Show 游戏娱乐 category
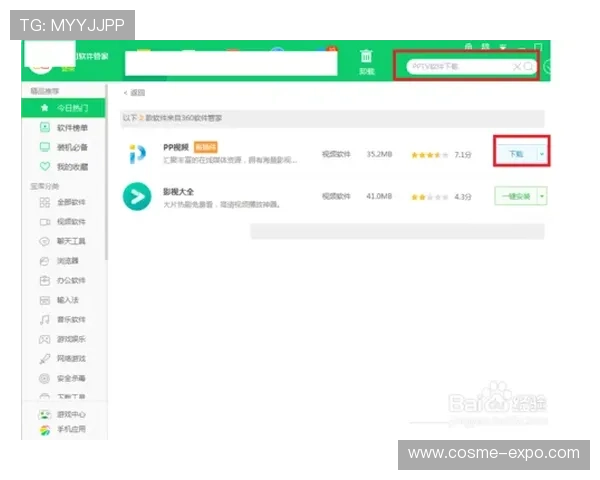 63,339
